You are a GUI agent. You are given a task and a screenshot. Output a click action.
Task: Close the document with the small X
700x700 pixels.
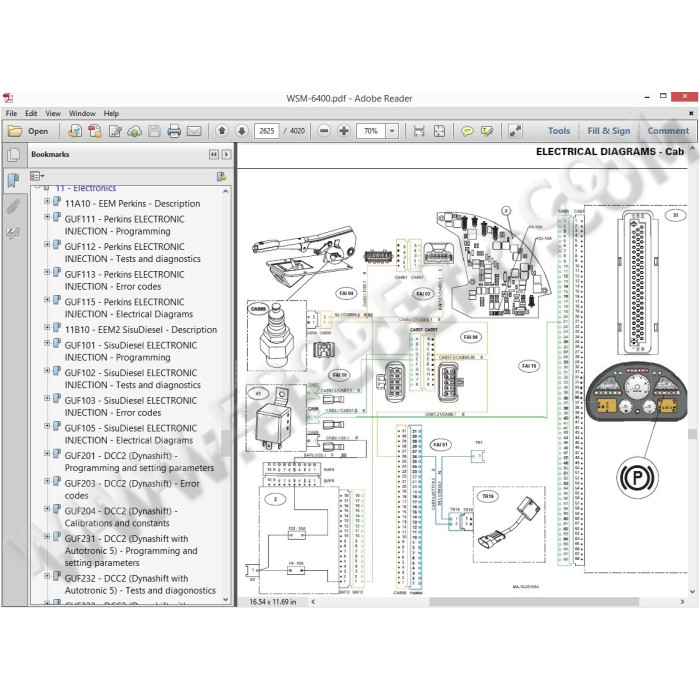click(x=691, y=113)
